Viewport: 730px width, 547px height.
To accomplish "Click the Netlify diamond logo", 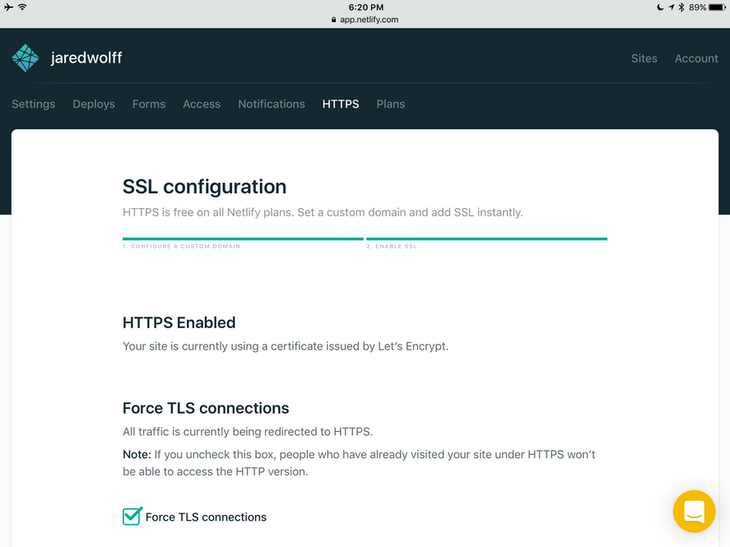I will point(25,58).
